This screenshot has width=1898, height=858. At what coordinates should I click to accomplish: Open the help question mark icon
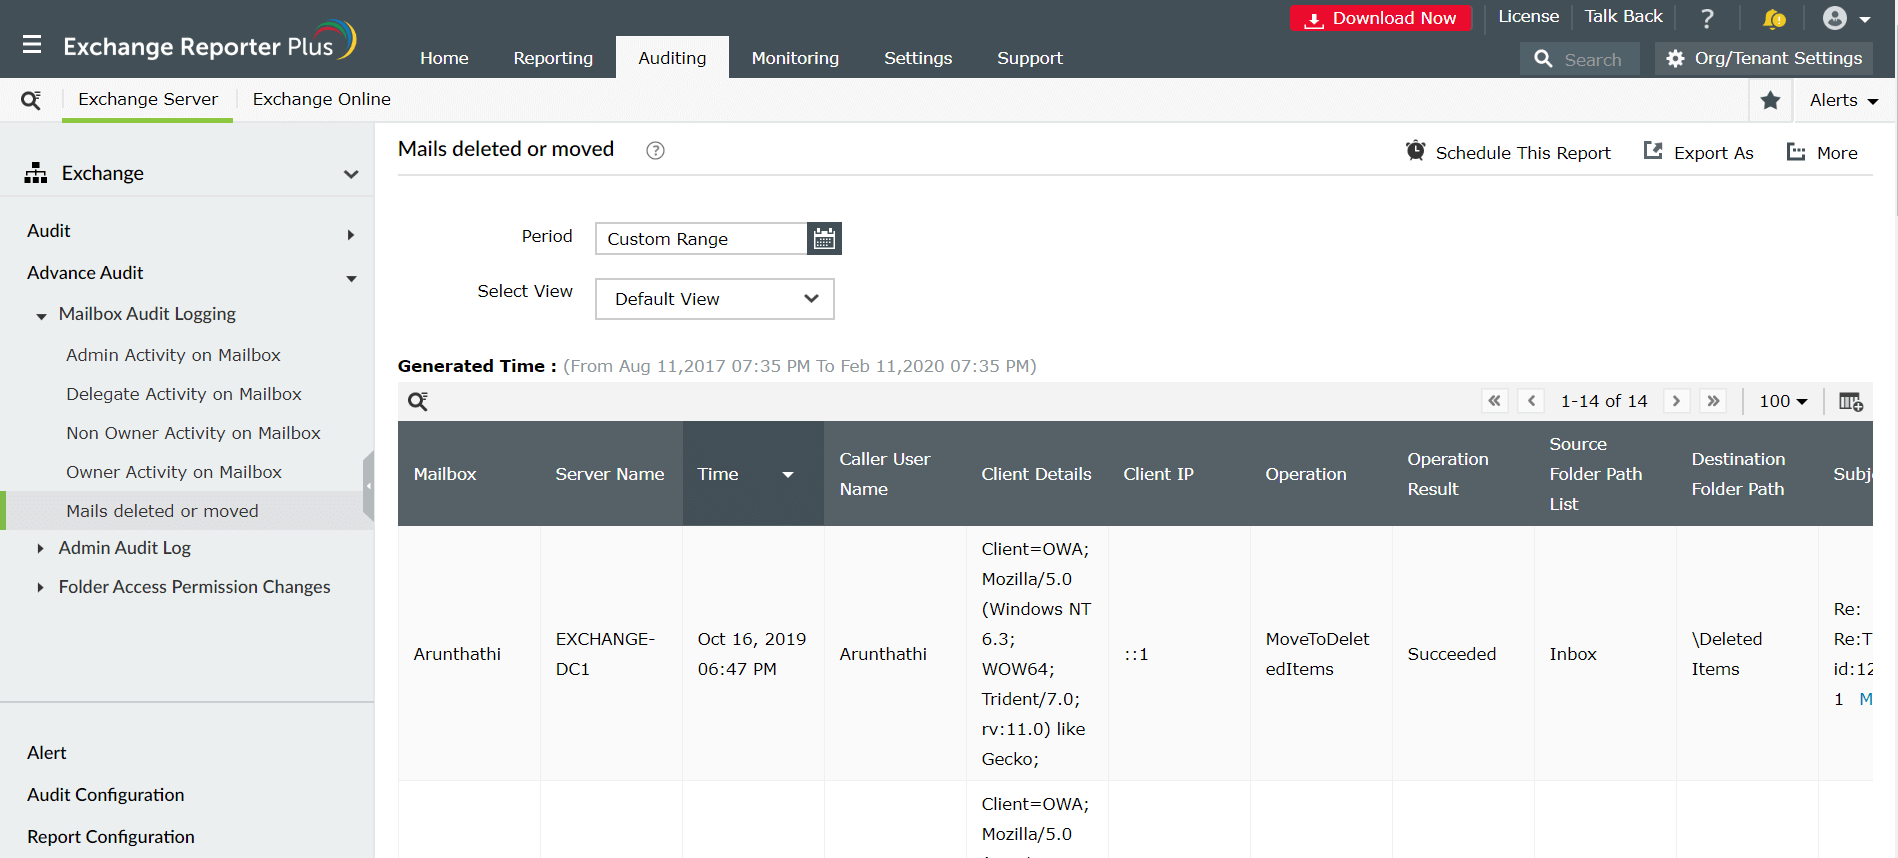point(1707,18)
